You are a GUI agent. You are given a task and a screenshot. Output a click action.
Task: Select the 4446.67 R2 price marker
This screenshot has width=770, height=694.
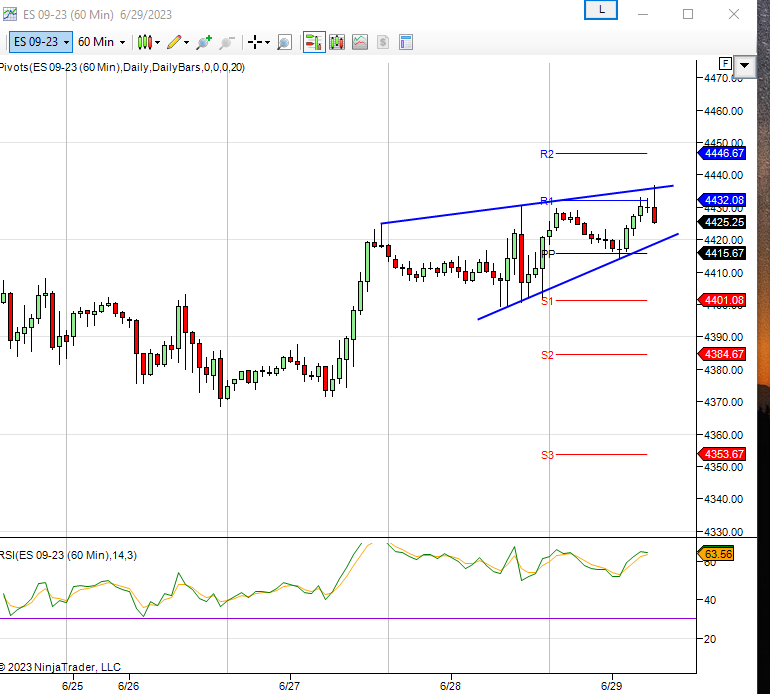tap(723, 153)
